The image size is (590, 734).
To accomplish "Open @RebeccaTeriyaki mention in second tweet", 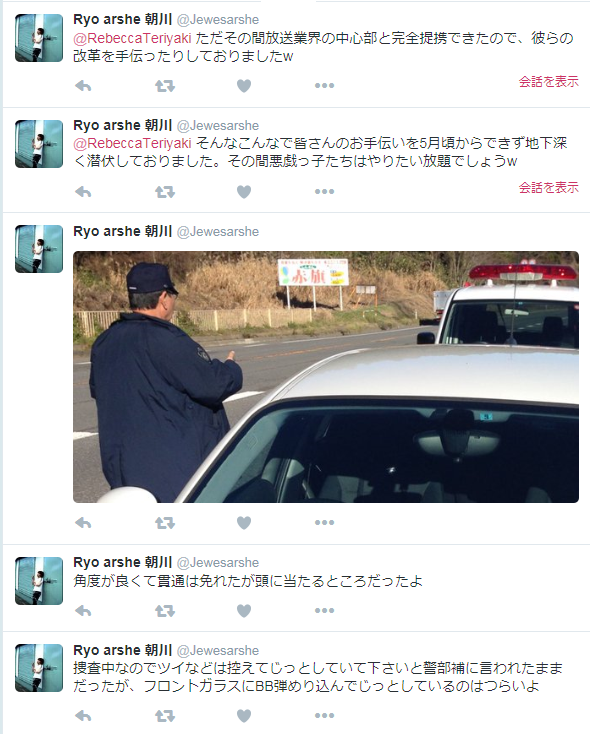I will tap(133, 143).
